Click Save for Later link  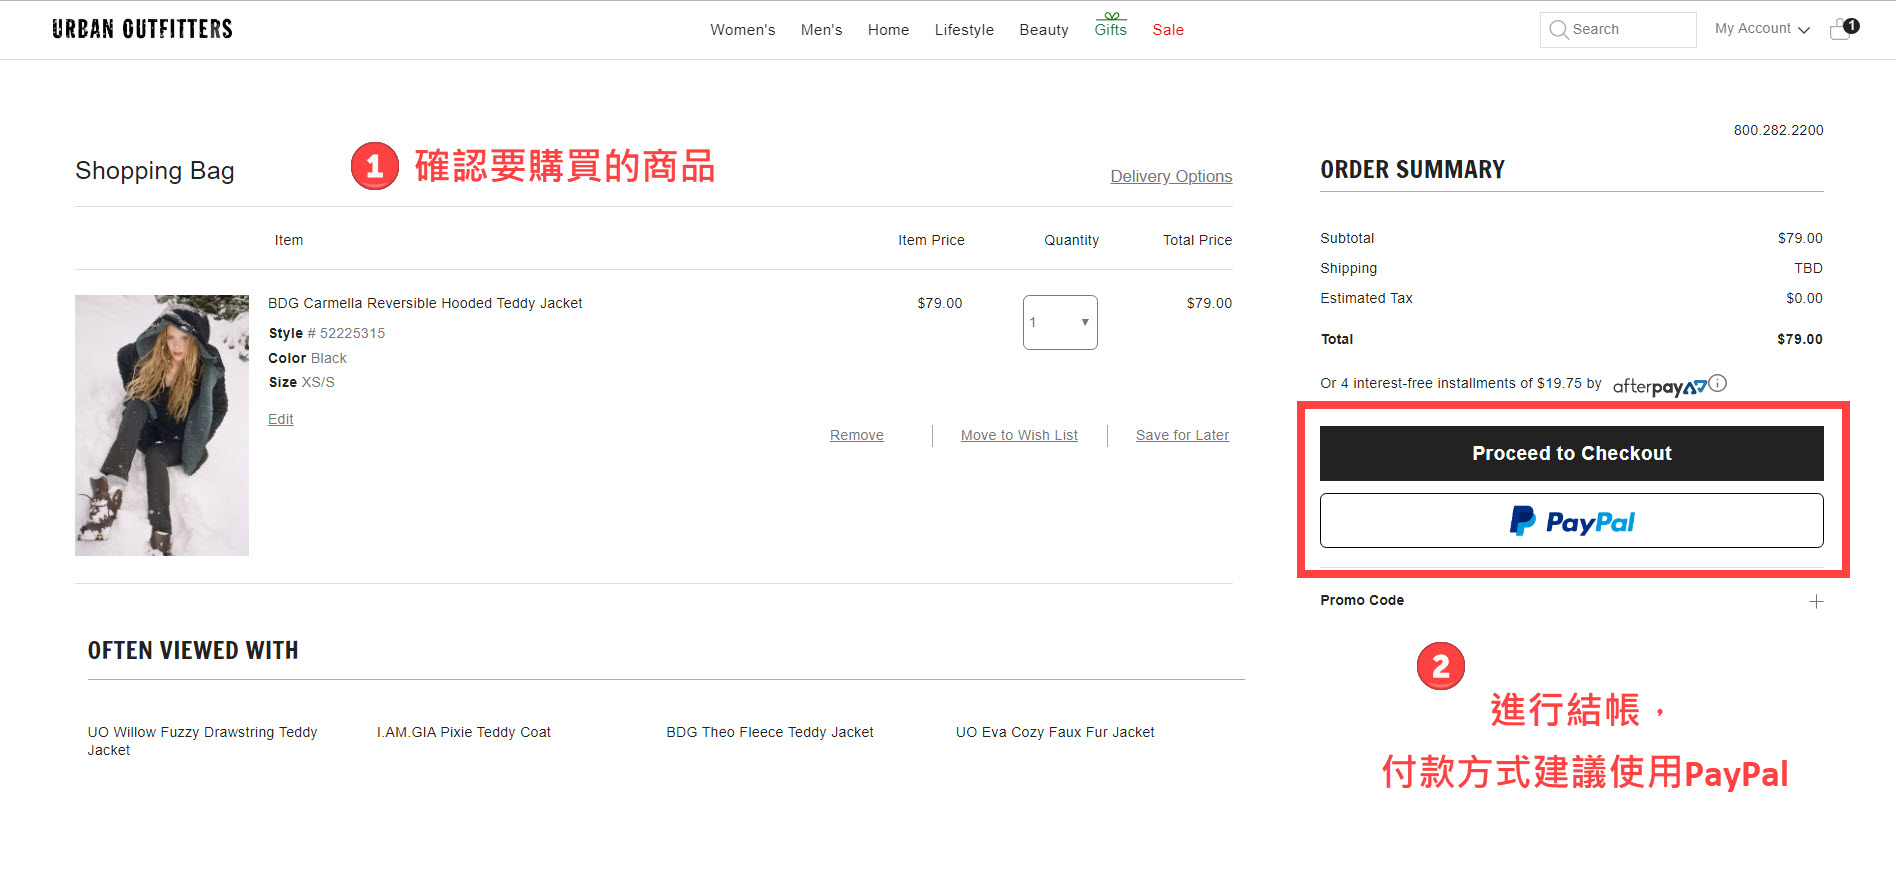click(x=1182, y=435)
